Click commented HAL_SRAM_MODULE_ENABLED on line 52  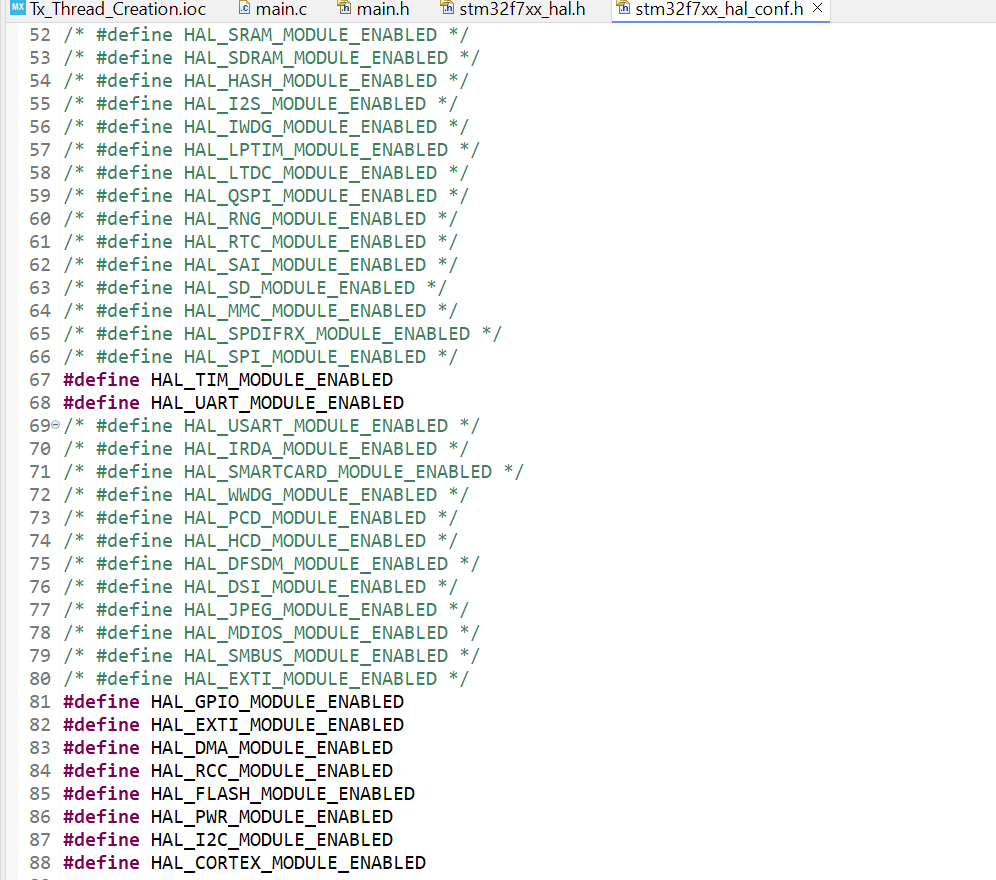[x=311, y=35]
